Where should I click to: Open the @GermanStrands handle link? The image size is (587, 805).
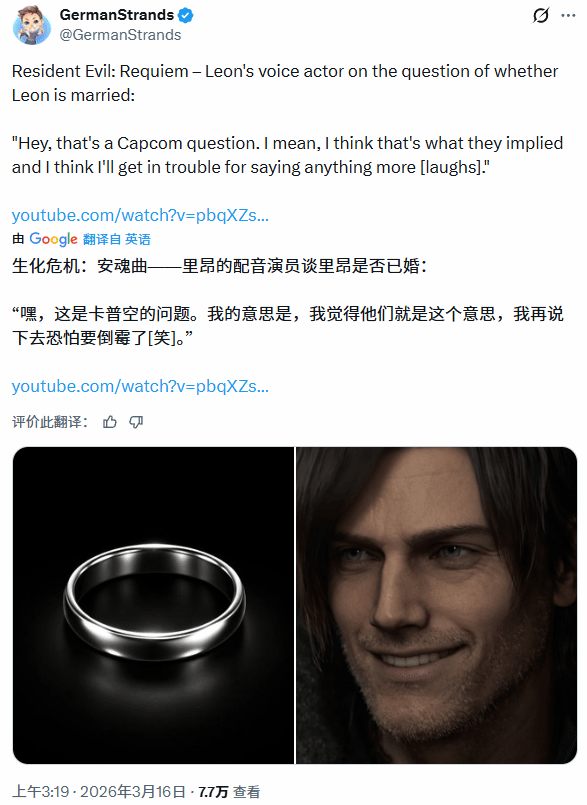click(121, 35)
